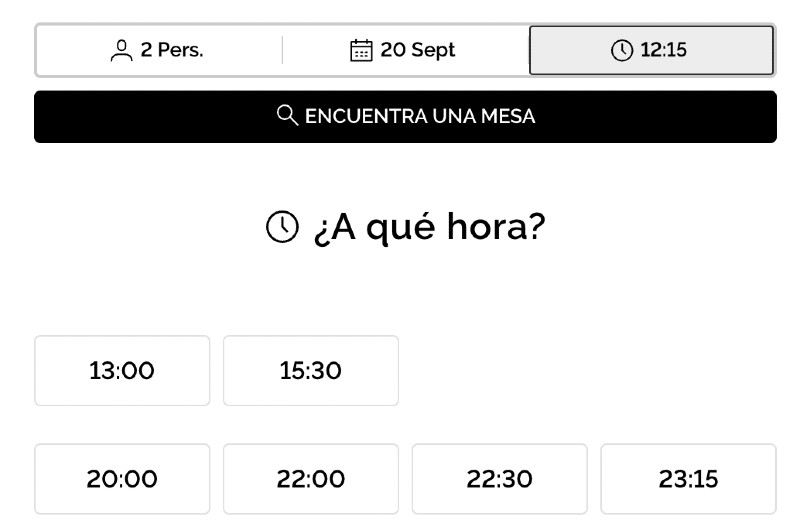
Task: Click the ¿A qué hora? heading text
Action: [430, 227]
